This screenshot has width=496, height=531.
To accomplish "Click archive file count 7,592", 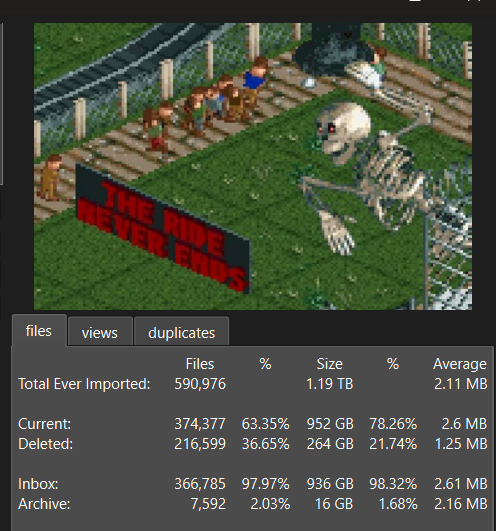I will point(208,504).
